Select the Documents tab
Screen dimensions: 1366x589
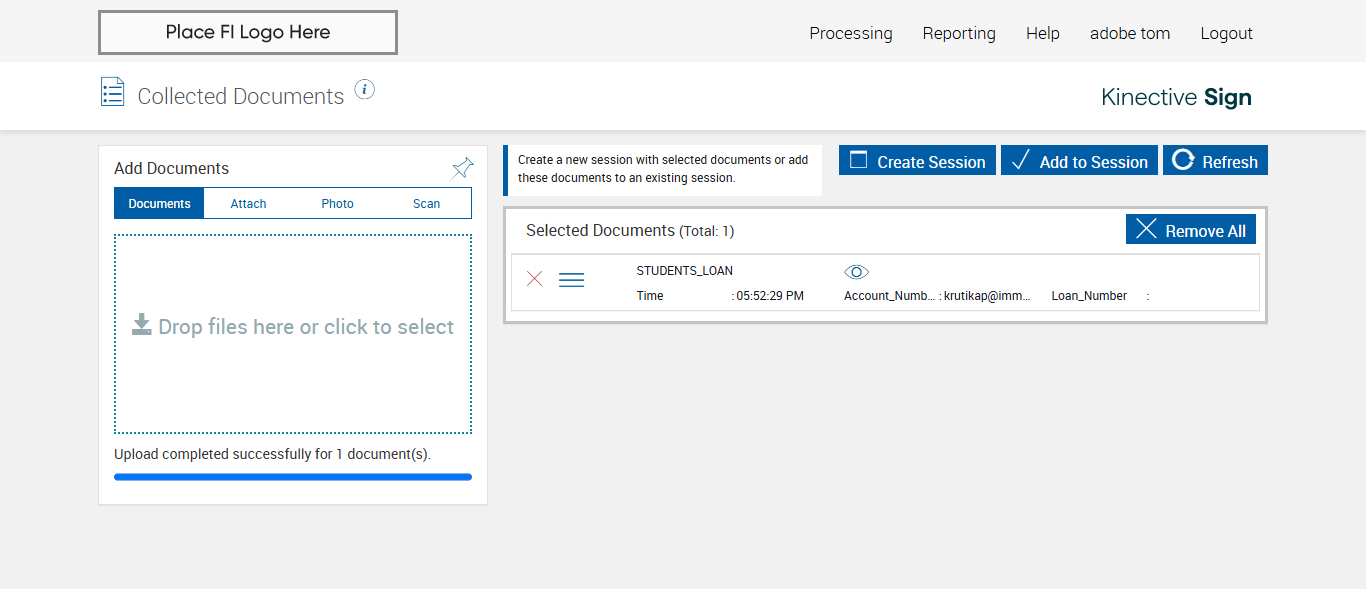tap(159, 204)
